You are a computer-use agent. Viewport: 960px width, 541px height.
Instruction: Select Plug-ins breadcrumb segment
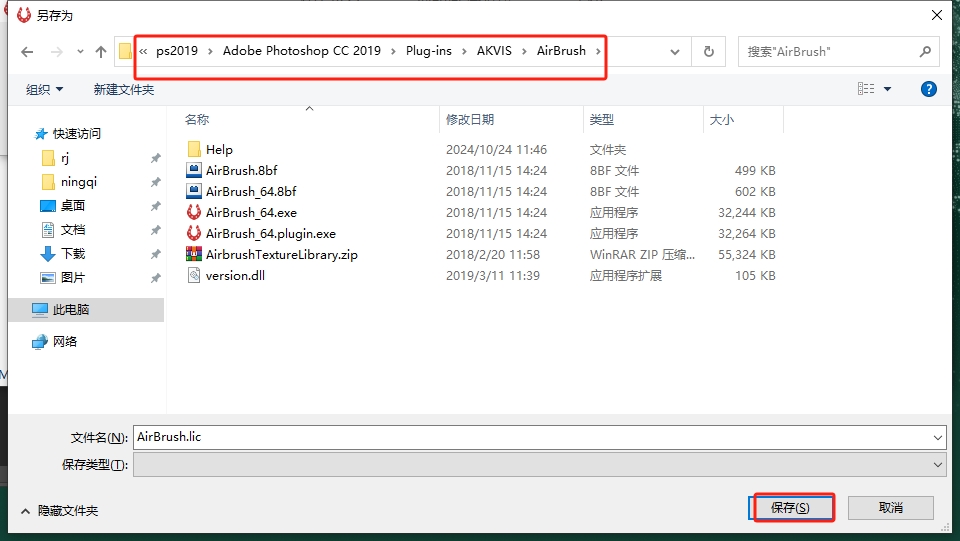tap(429, 51)
